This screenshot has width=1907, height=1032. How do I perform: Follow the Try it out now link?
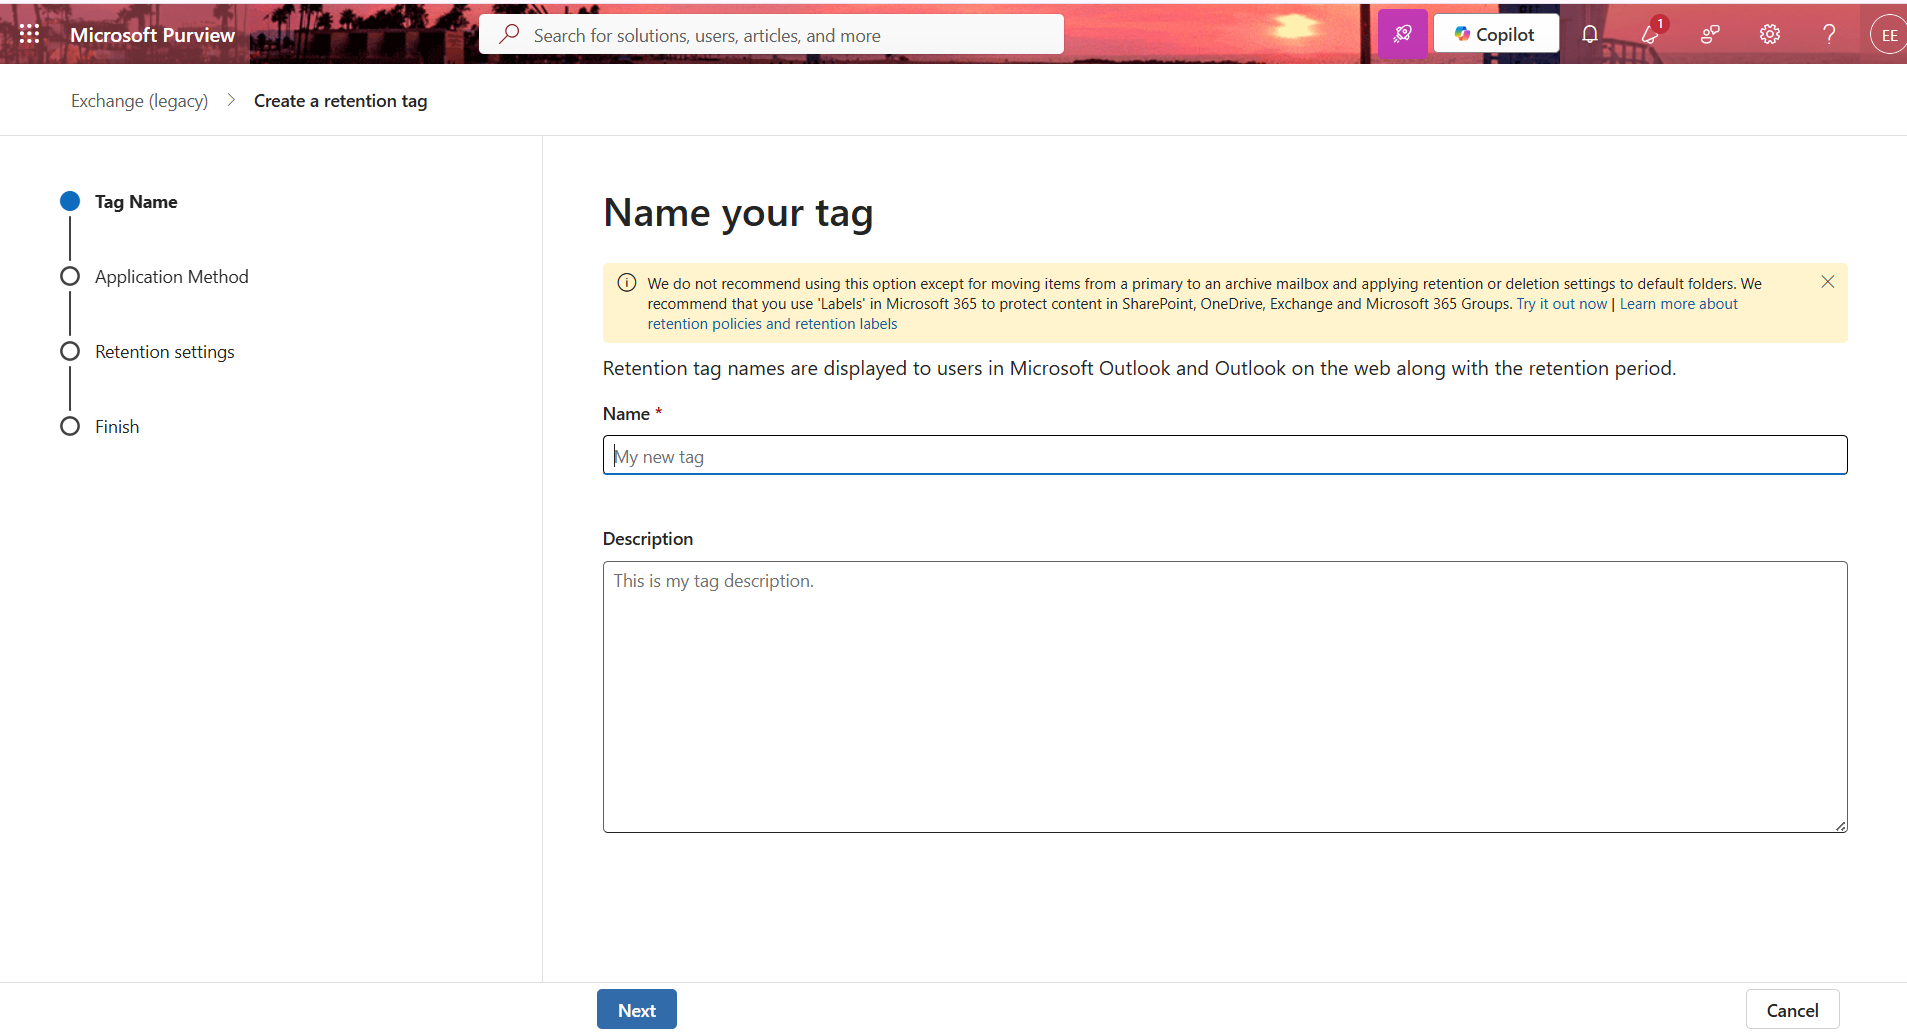1561,304
